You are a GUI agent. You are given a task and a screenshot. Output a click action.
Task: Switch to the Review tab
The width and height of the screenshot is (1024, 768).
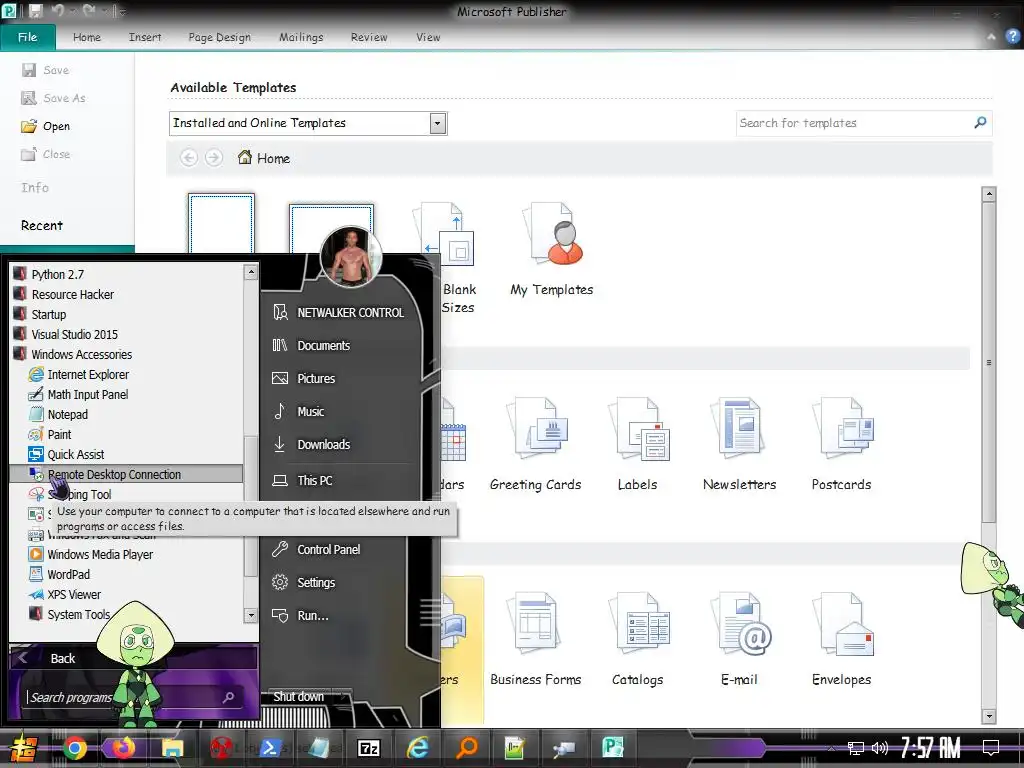click(369, 37)
